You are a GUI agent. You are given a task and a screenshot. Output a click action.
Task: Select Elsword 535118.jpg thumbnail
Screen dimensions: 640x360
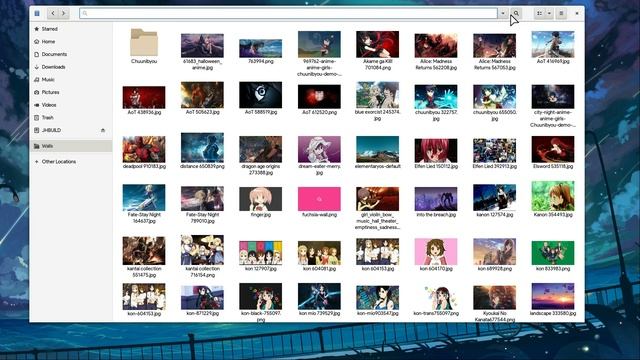(x=553, y=149)
